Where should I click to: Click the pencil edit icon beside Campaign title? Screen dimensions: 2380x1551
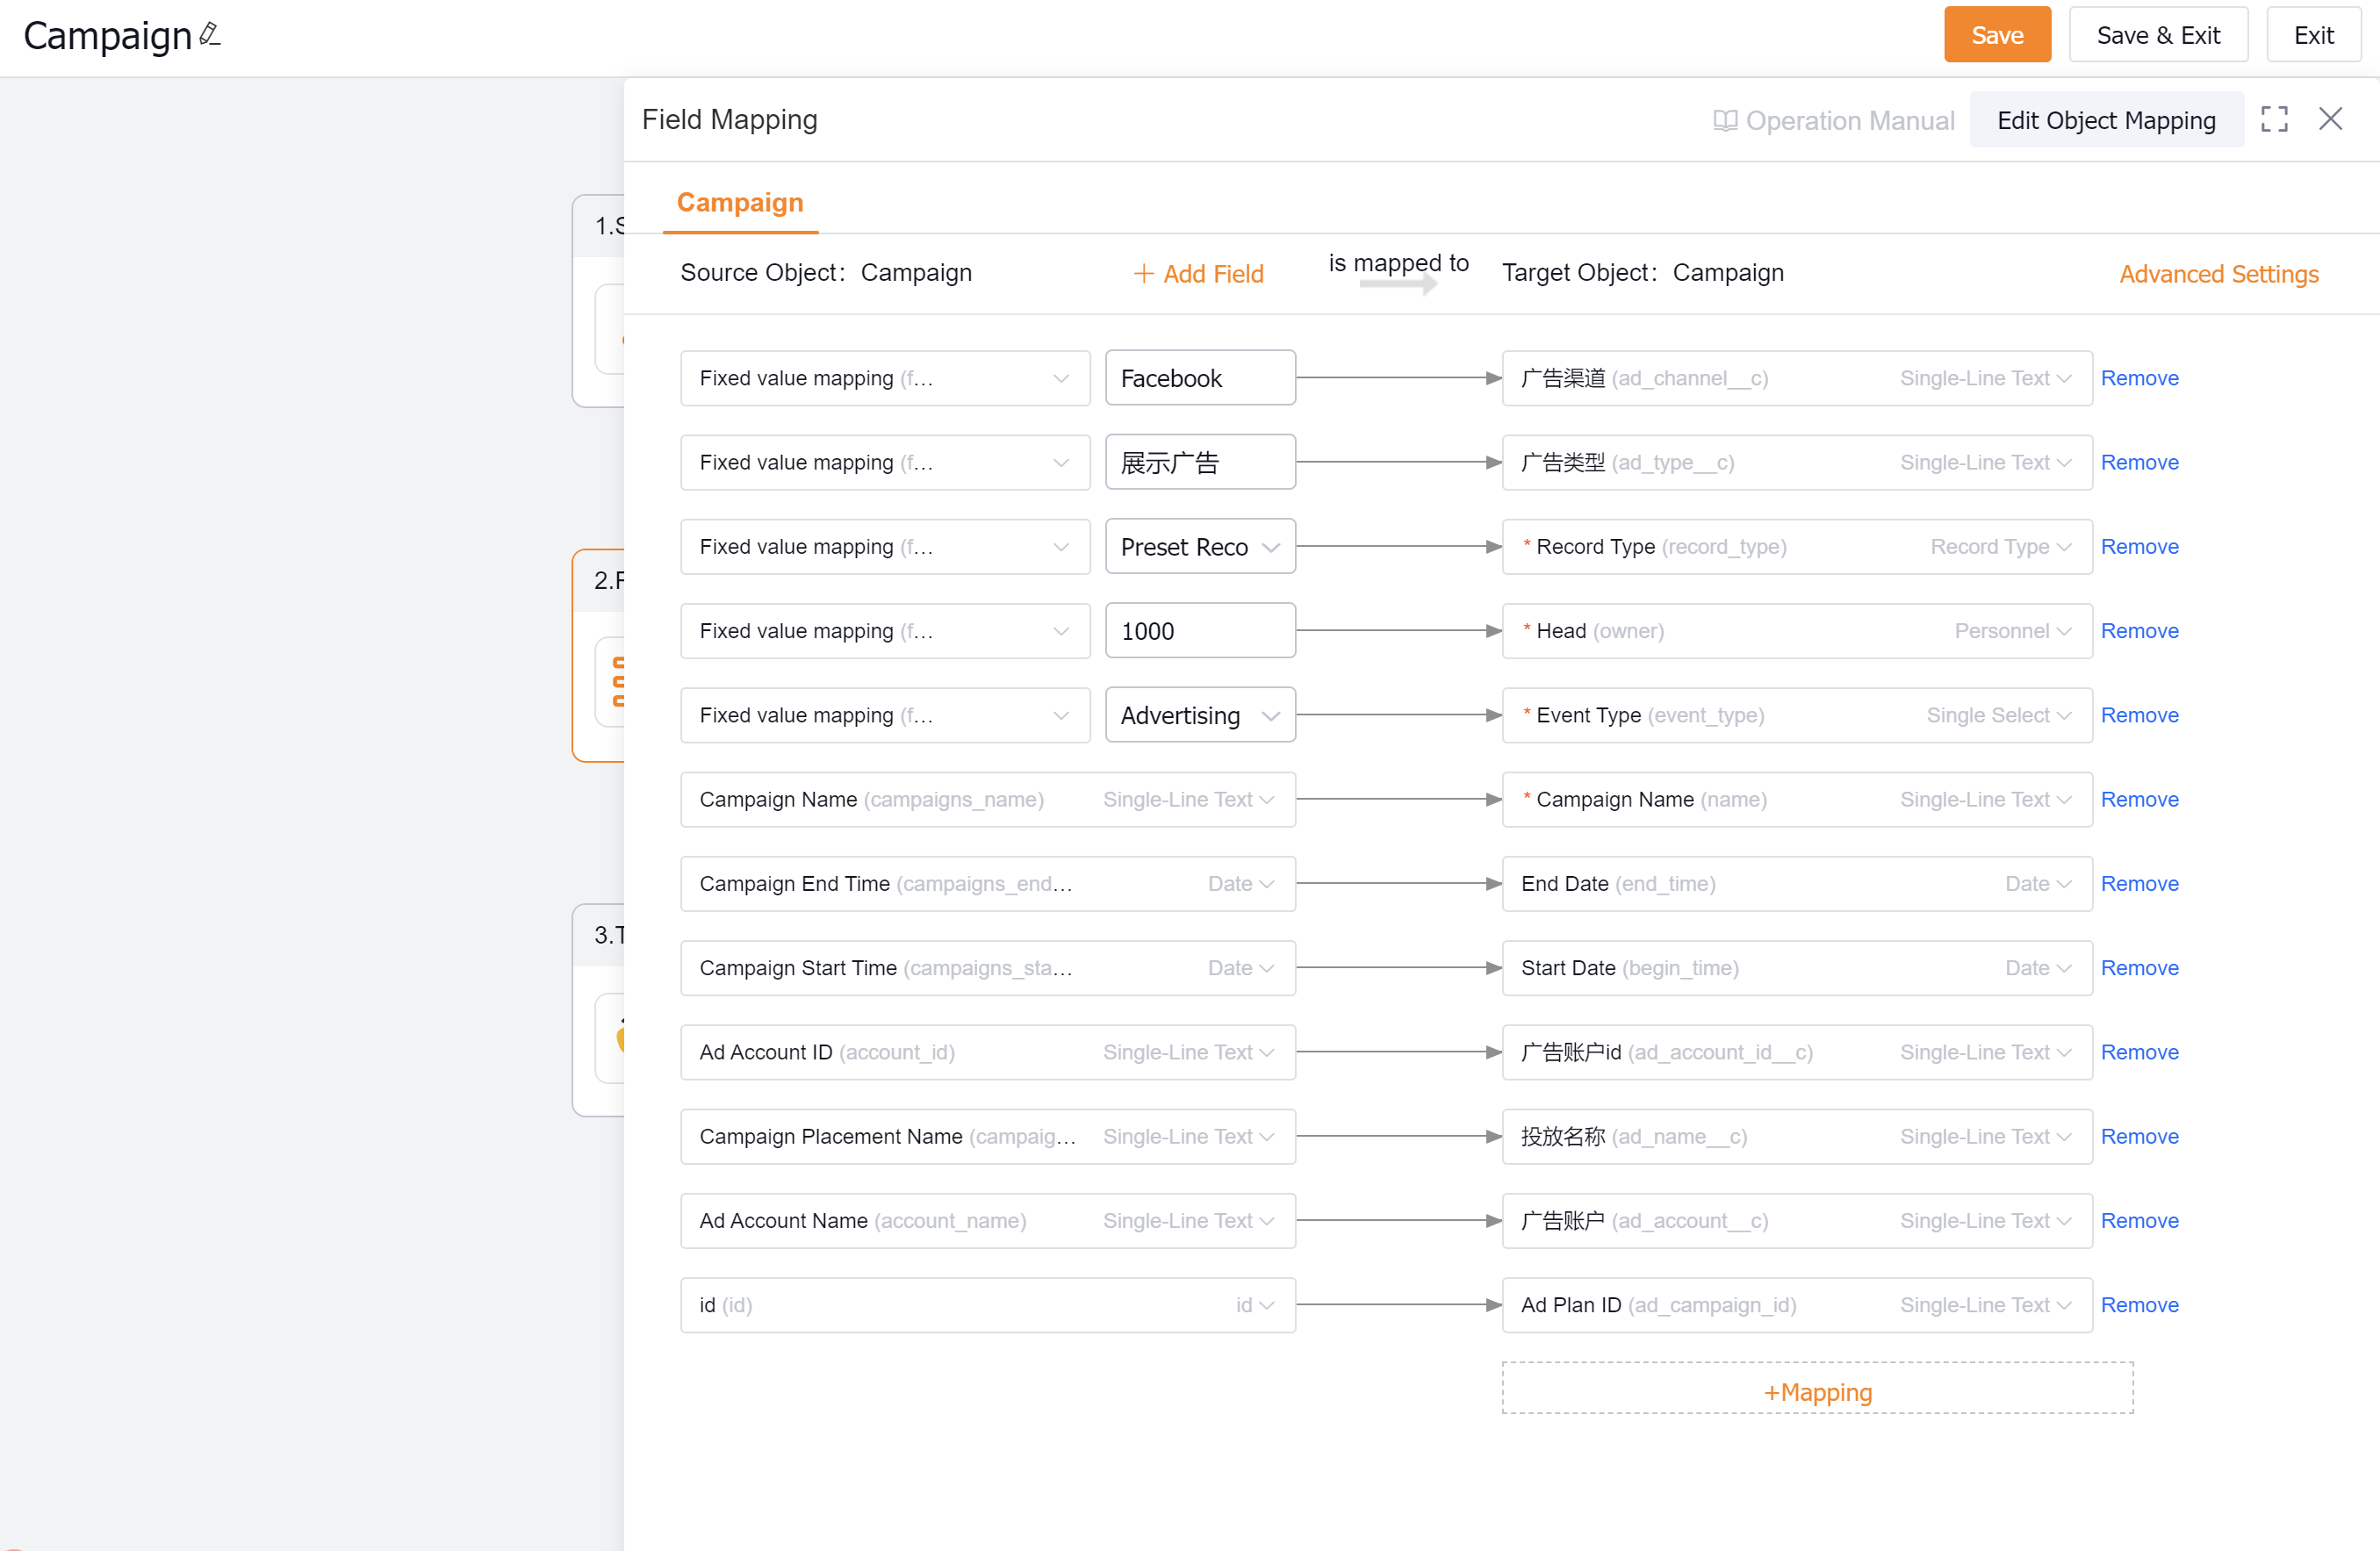tap(210, 34)
